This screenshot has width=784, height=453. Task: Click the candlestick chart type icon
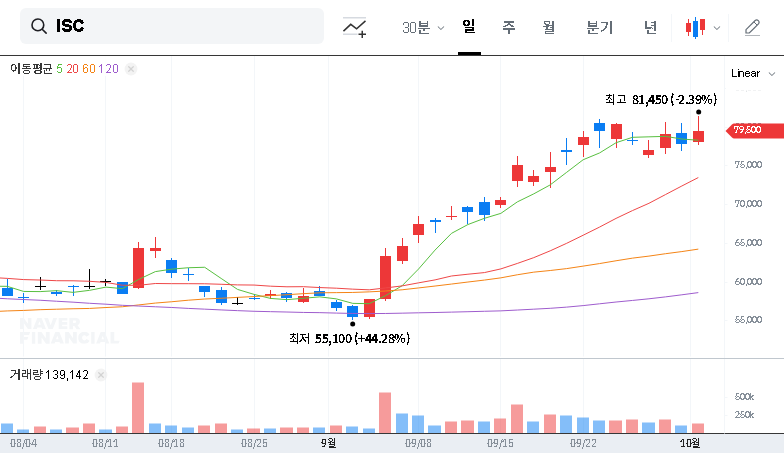pos(695,27)
